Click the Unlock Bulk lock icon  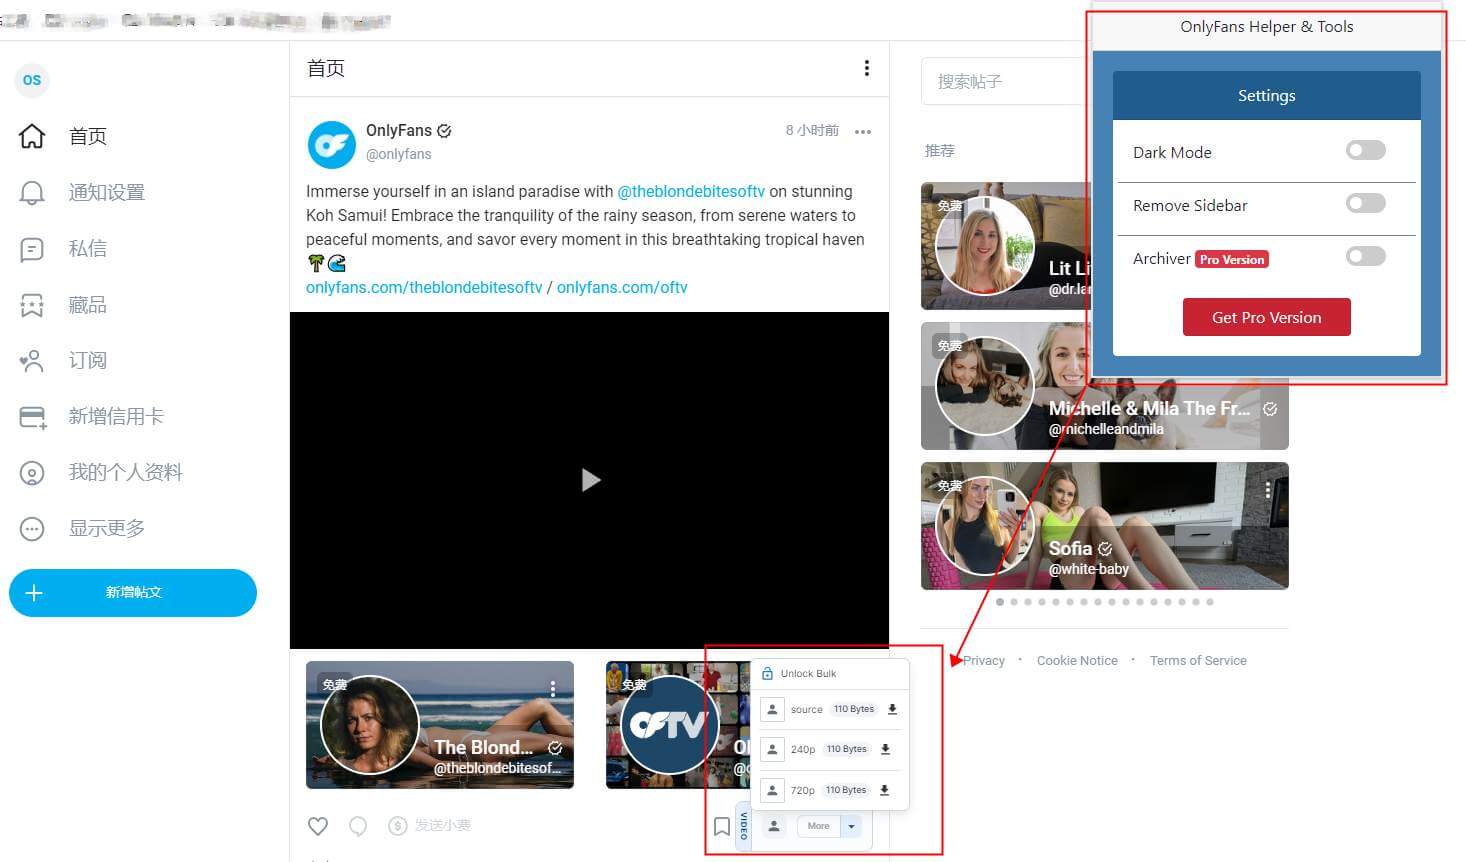[767, 673]
